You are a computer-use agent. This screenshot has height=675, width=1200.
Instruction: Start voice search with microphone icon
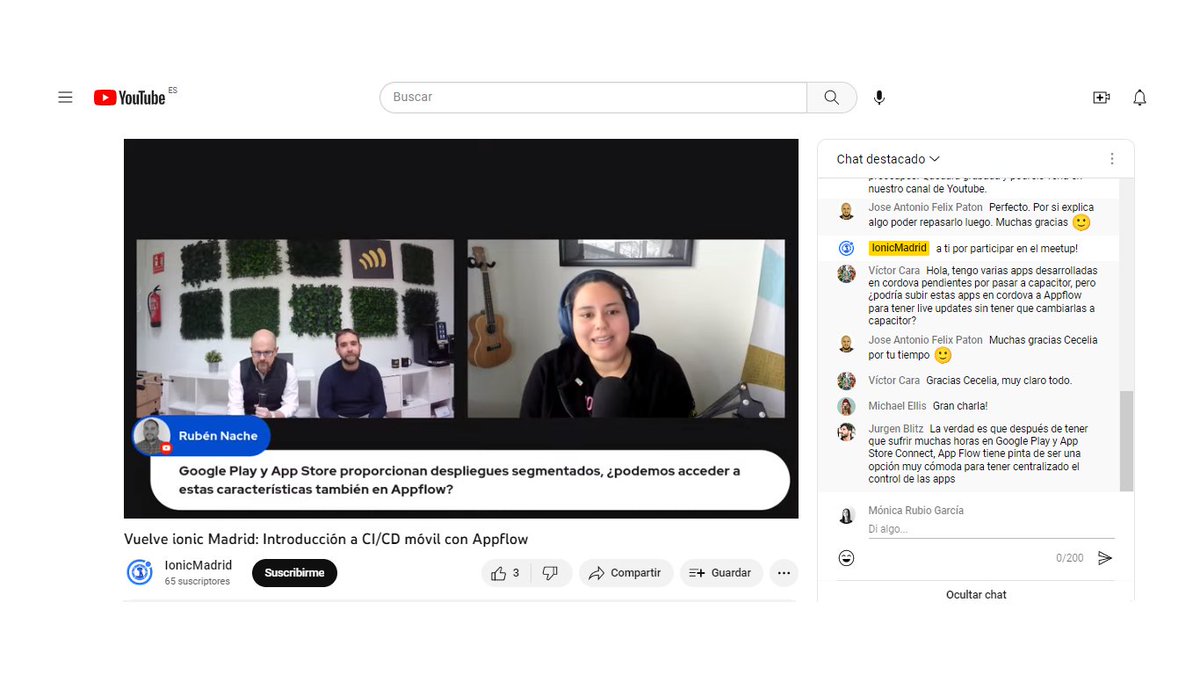coord(879,97)
